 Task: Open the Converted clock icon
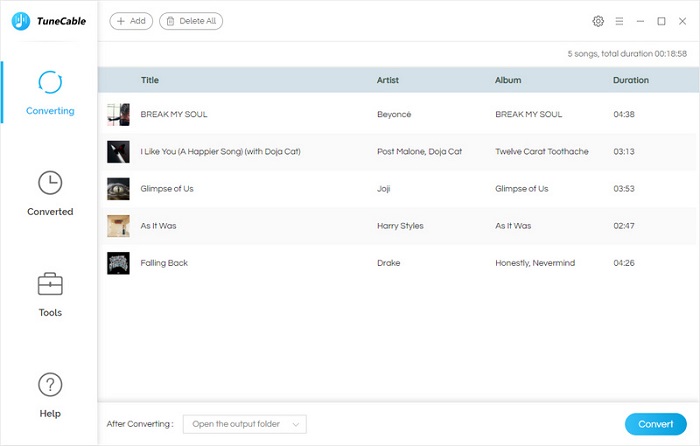[x=50, y=183]
